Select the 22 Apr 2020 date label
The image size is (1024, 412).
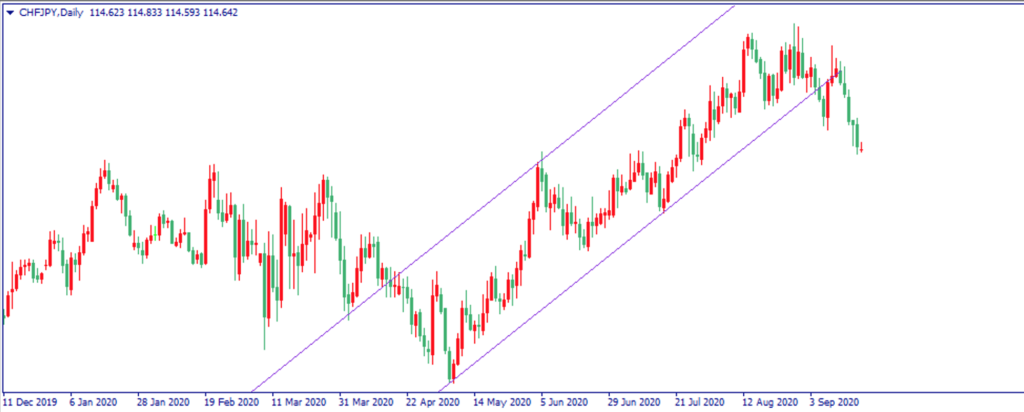pyautogui.click(x=432, y=403)
